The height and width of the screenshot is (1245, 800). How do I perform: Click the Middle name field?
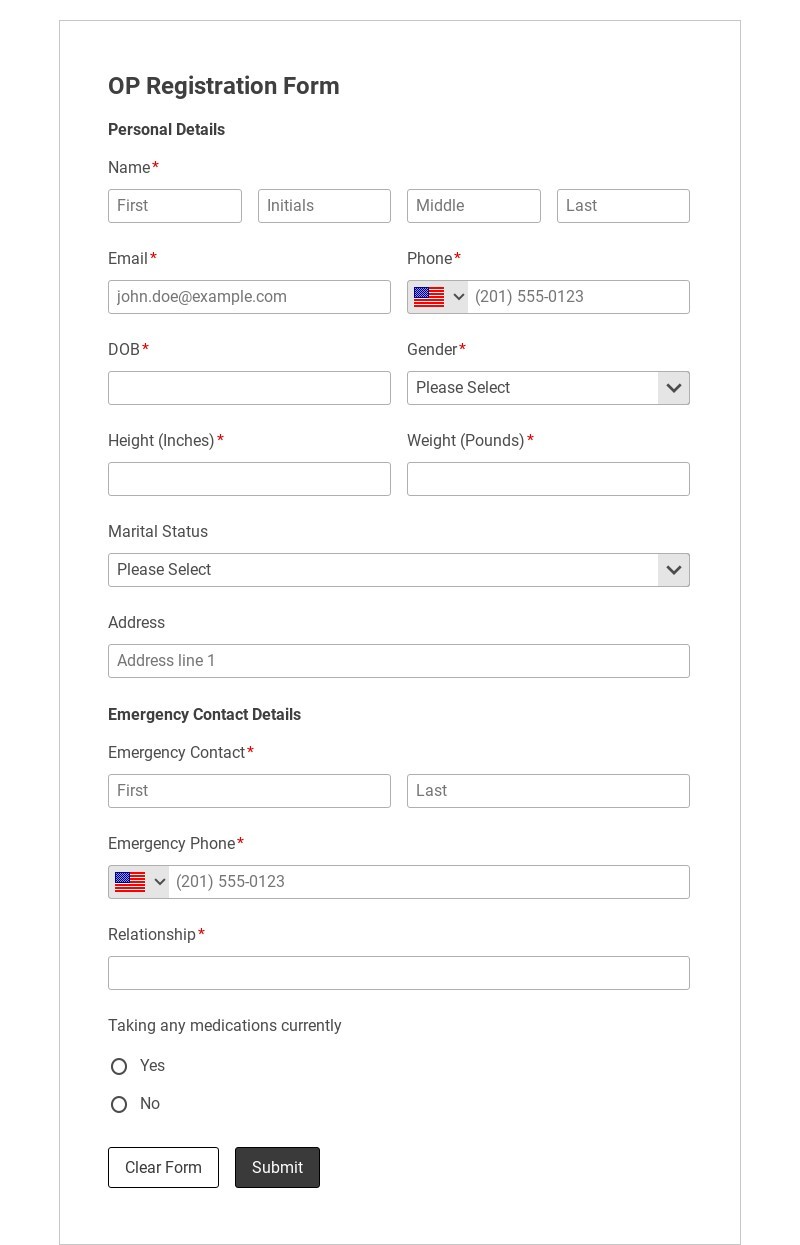(473, 206)
